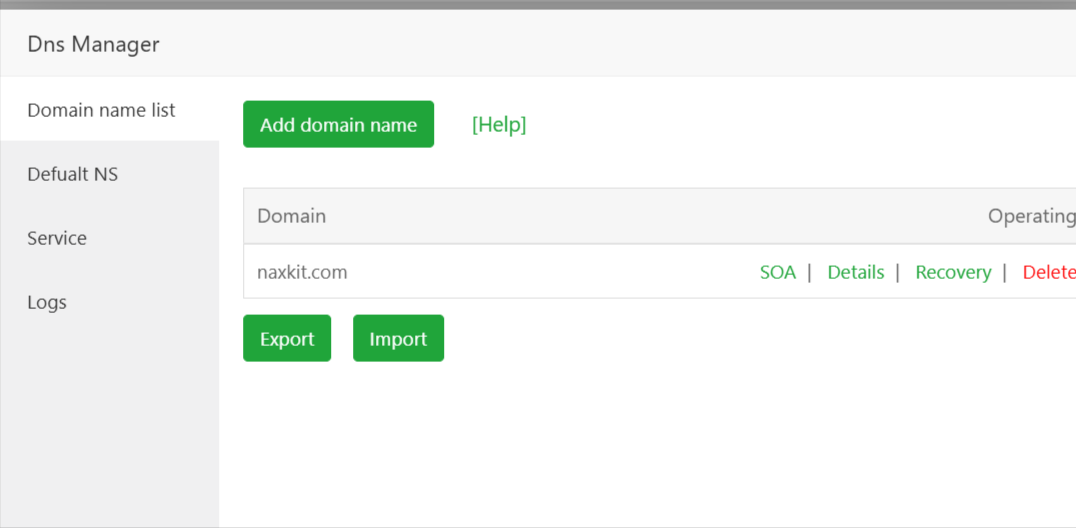
Task: Go to the Service tab
Action: pos(57,238)
